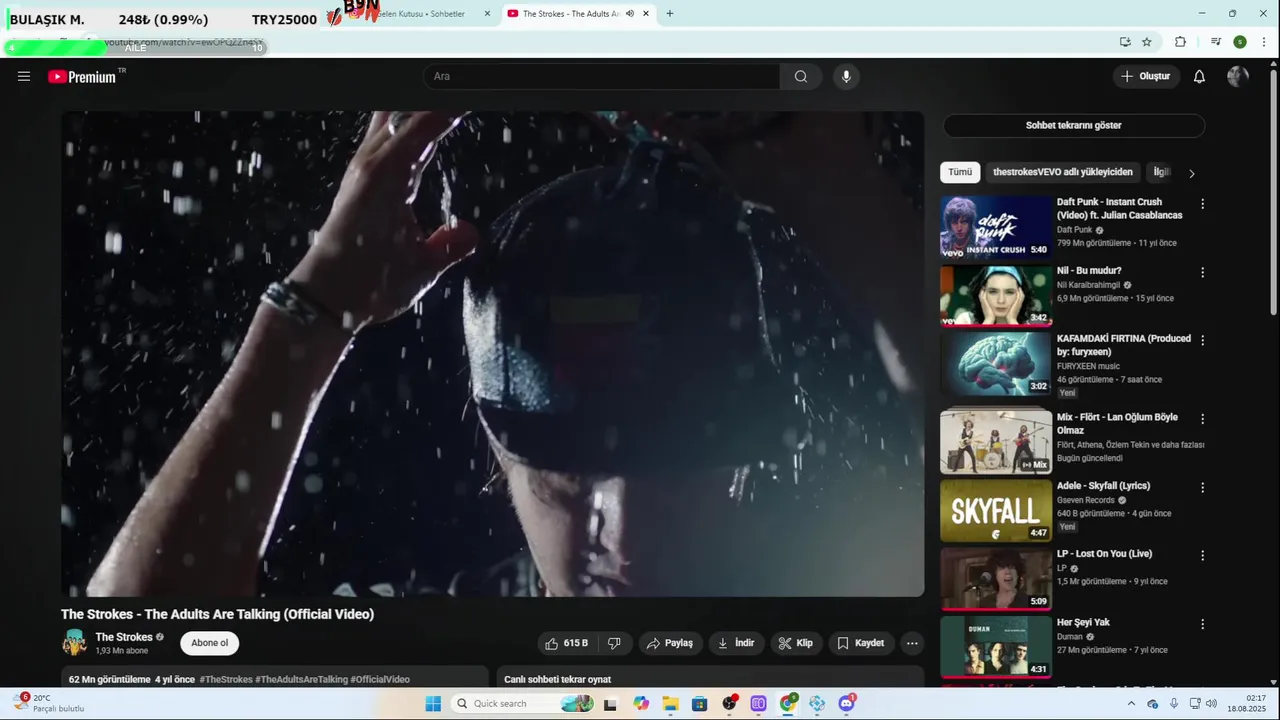The height and width of the screenshot is (720, 1280).
Task: Dislike the video with thumbs-down
Action: pyautogui.click(x=615, y=643)
